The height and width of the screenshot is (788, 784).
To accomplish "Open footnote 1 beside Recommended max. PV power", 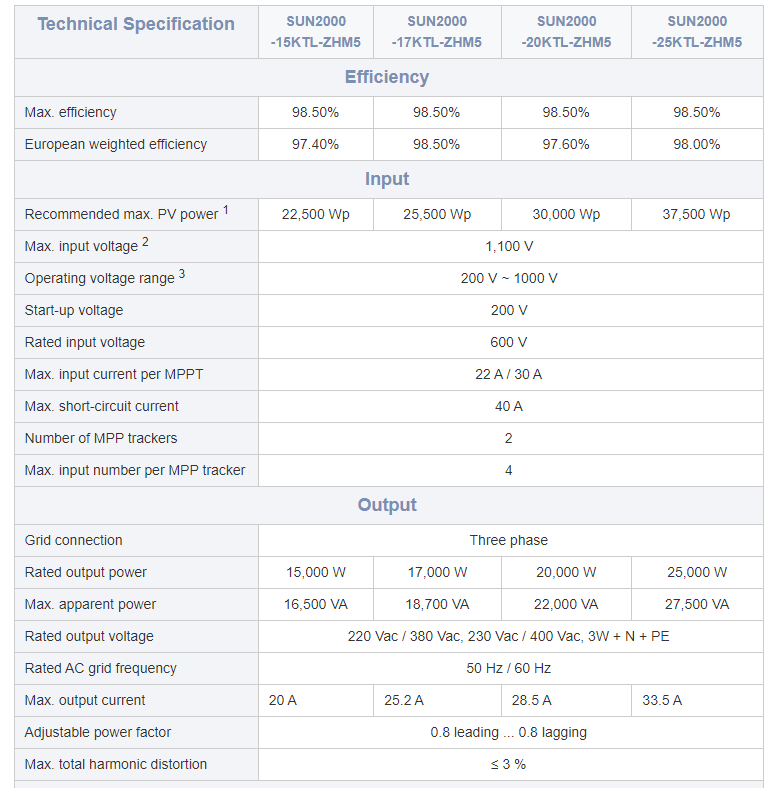I will tap(226, 210).
